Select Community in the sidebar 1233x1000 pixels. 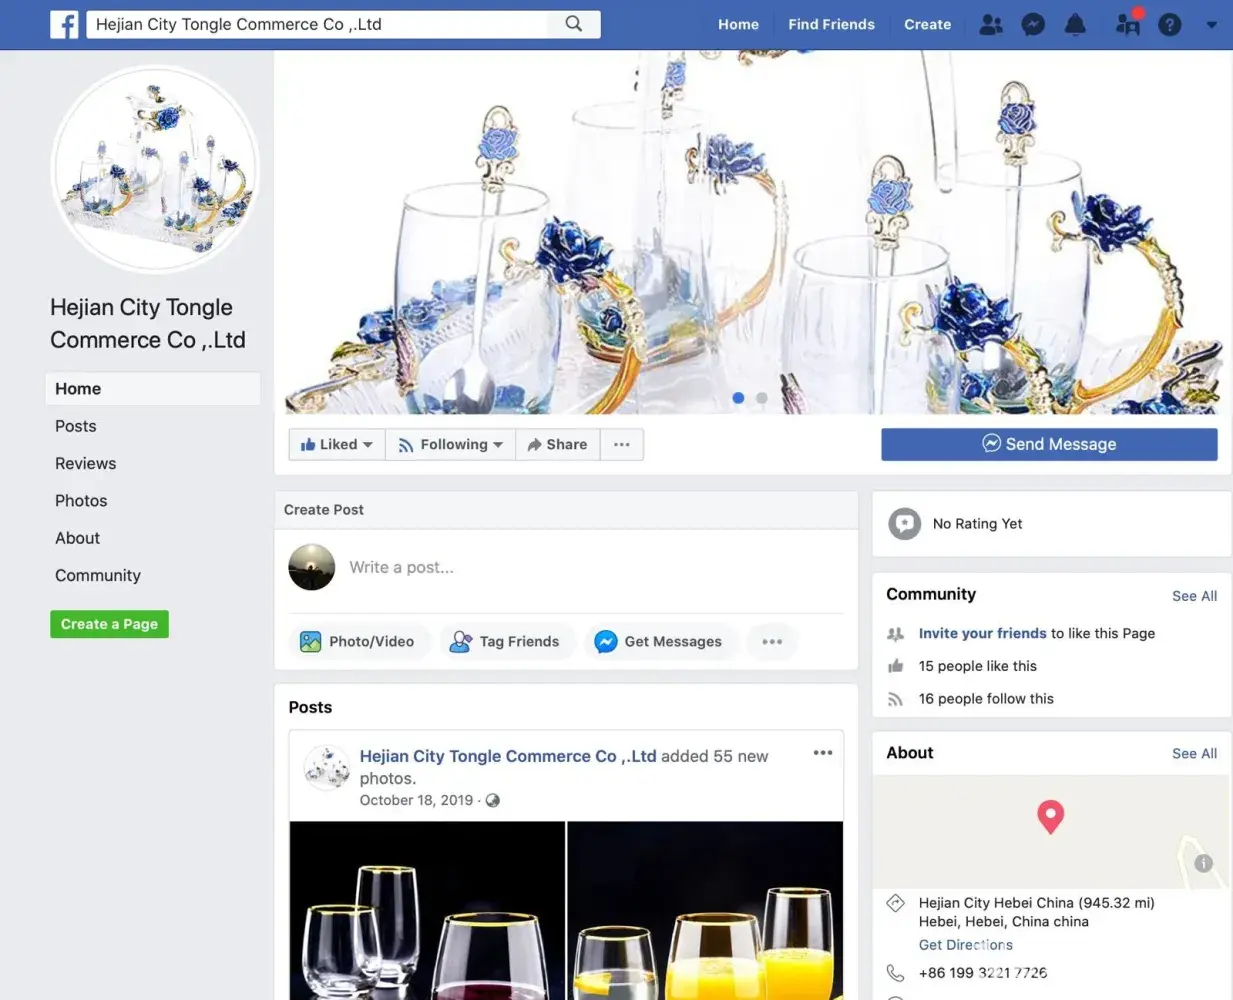point(98,575)
